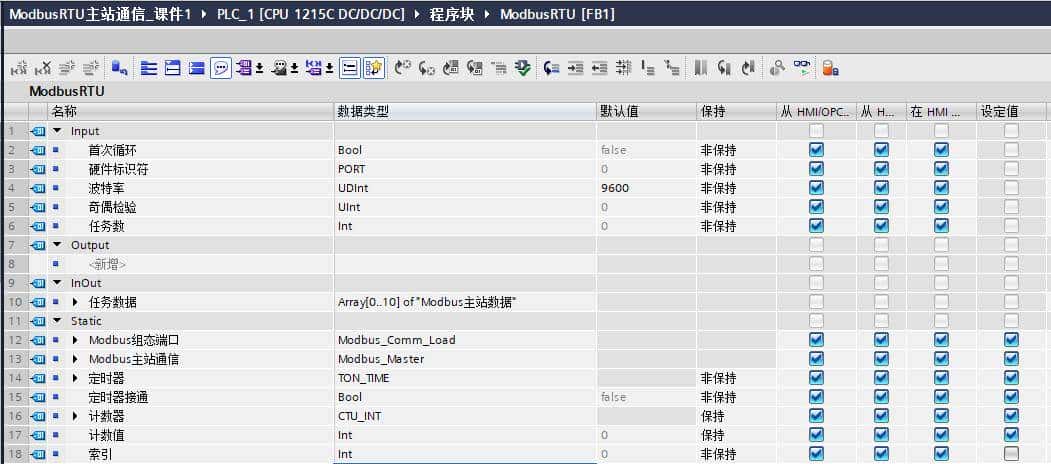The image size is (1051, 464).
Task: Uncheck 在 HMI checkbox for 硬件标识符
Action: 942,169
